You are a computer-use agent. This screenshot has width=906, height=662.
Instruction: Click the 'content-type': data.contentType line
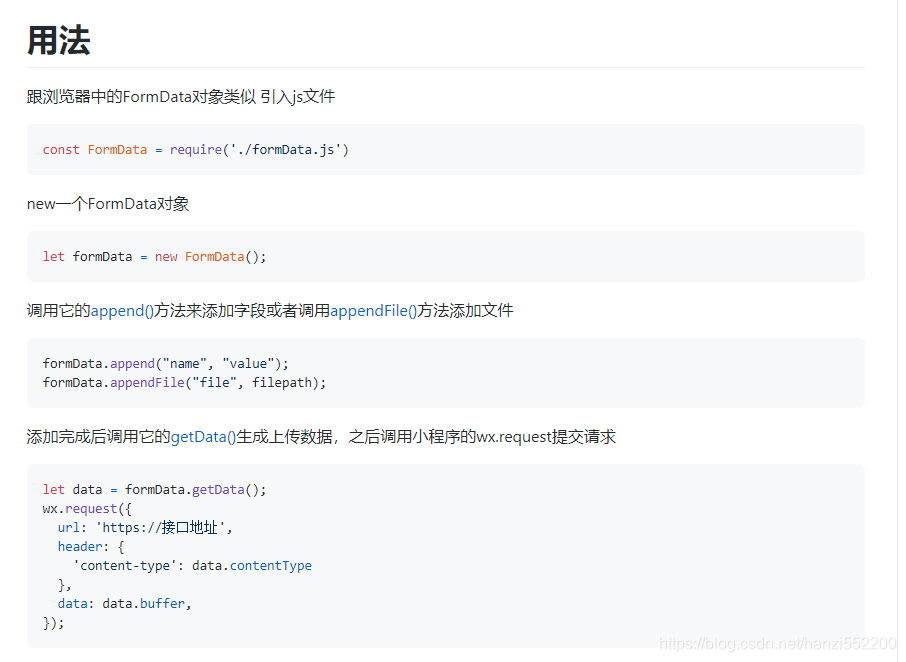click(x=192, y=566)
